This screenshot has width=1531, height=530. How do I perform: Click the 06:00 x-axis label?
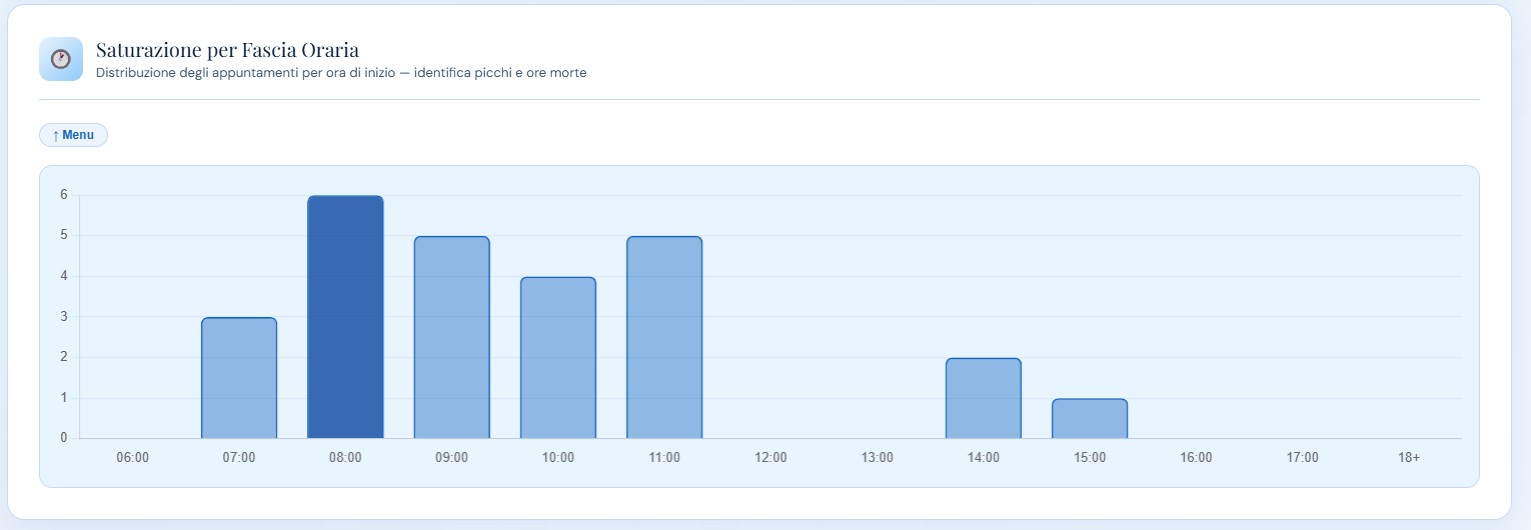[133, 457]
